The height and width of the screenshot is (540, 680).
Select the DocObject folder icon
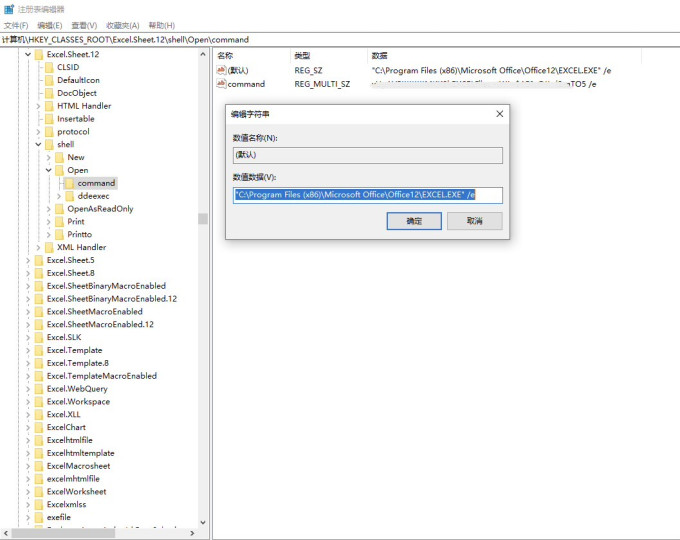49,93
